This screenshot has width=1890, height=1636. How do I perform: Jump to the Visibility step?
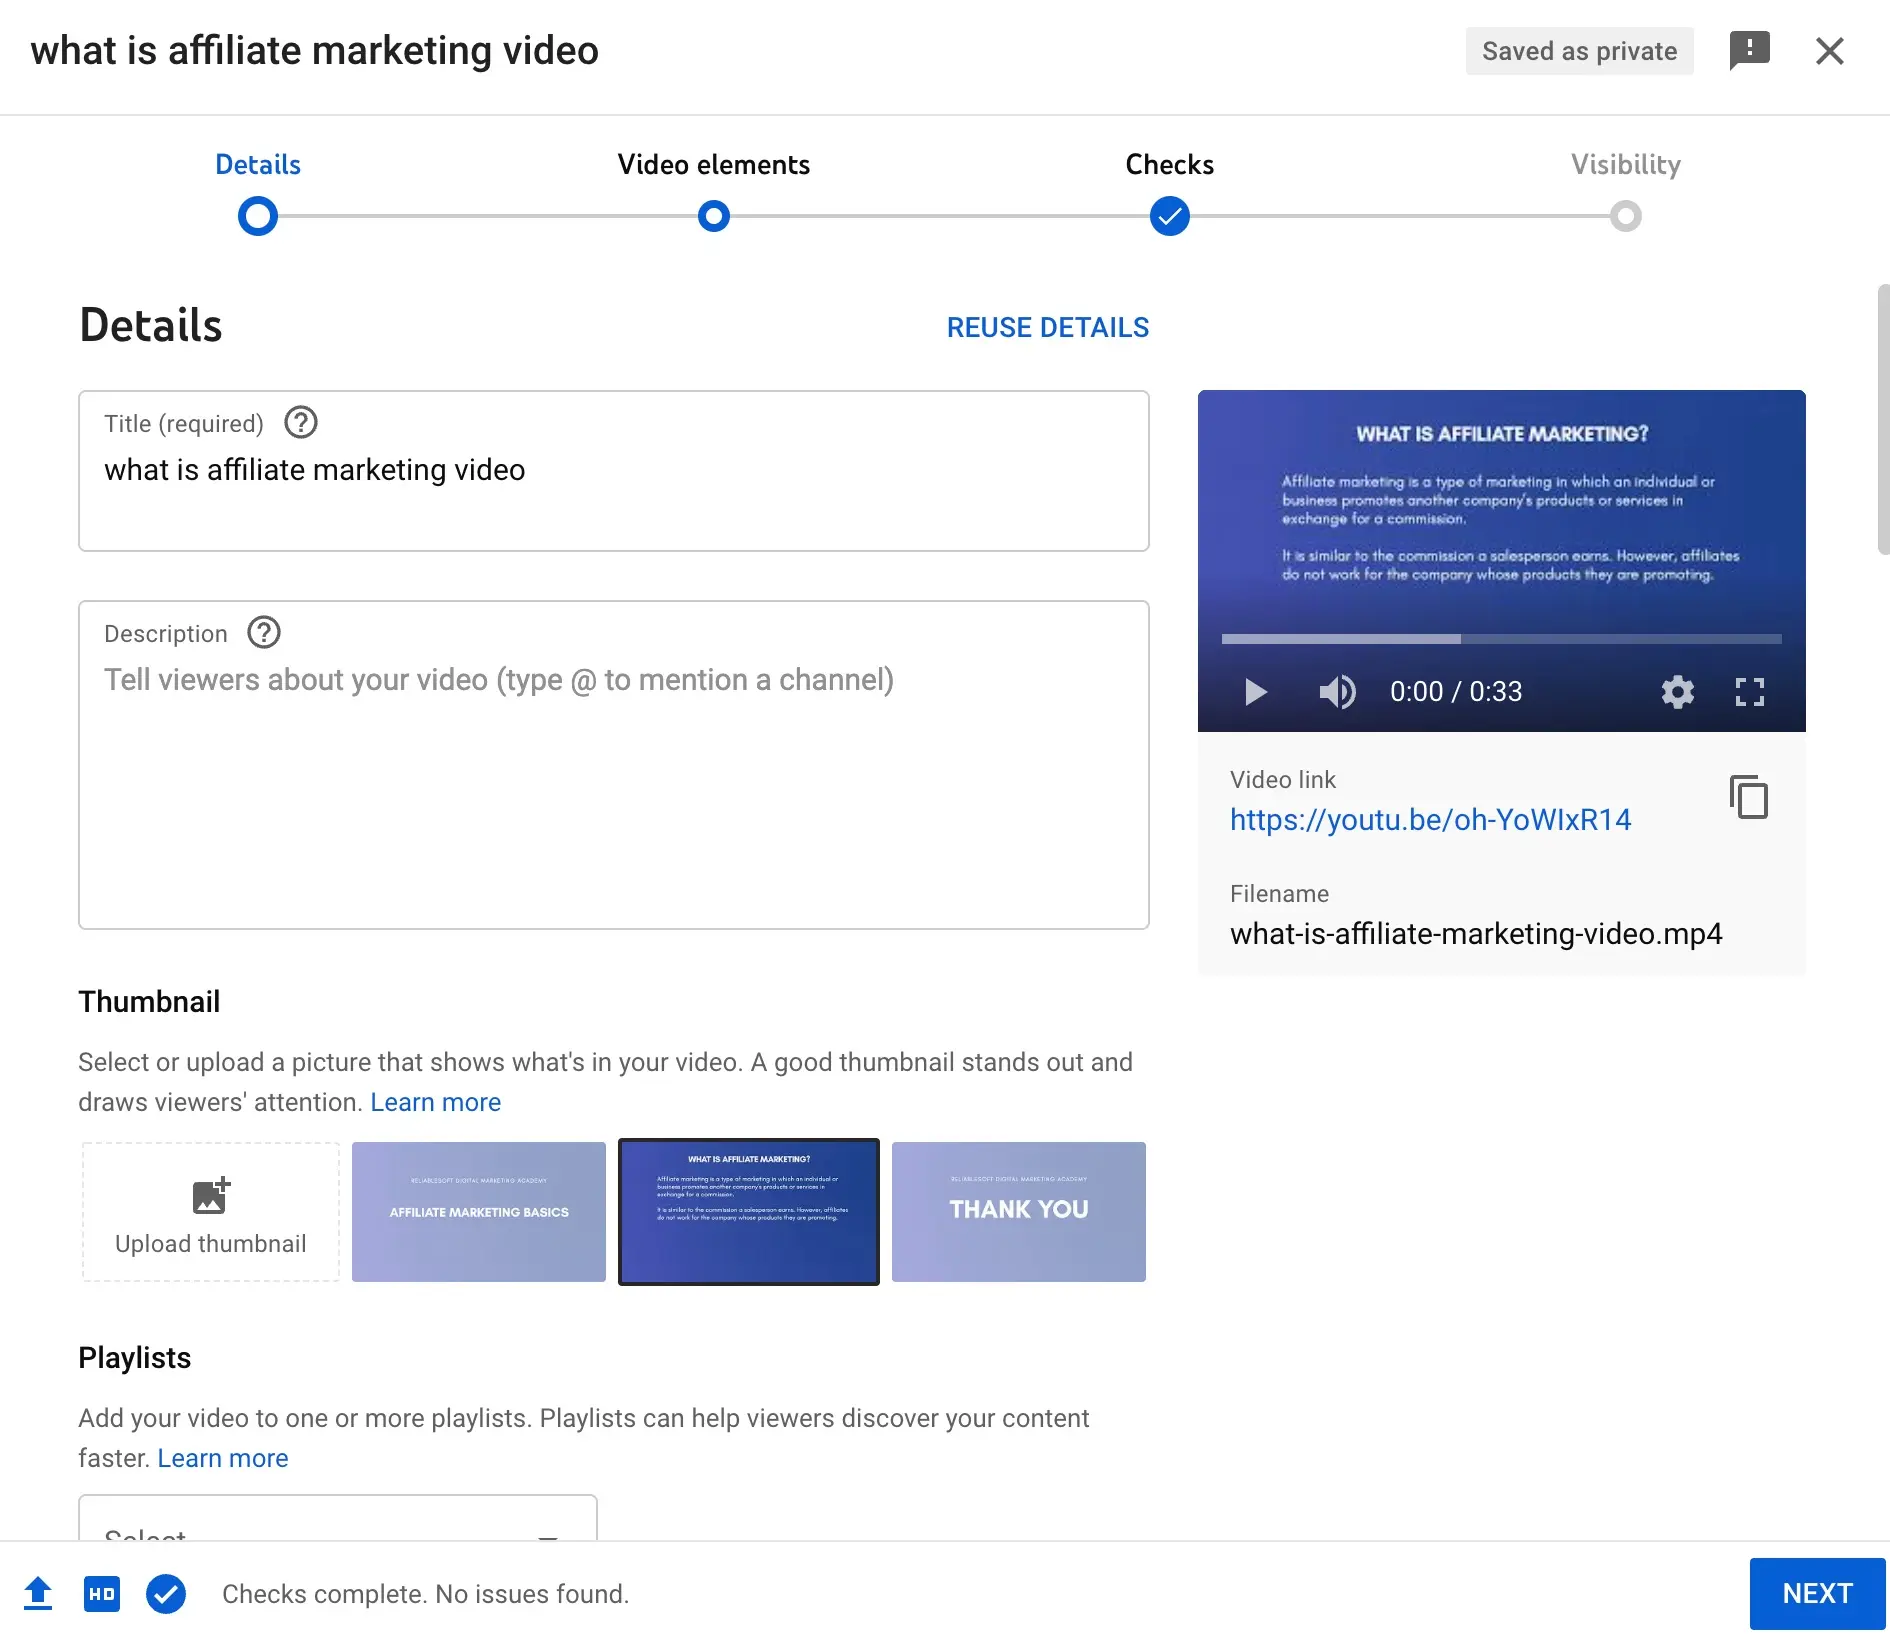[x=1625, y=215]
